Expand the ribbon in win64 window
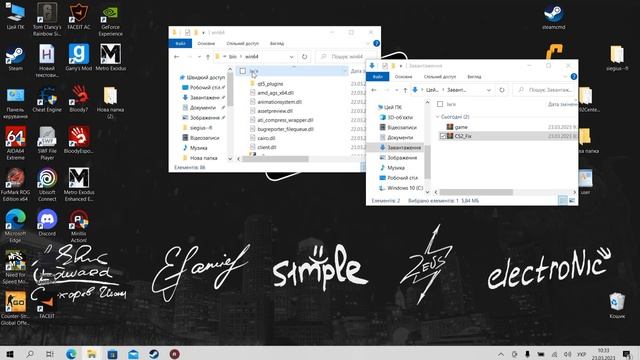The height and width of the screenshot is (360, 640). tap(368, 43)
